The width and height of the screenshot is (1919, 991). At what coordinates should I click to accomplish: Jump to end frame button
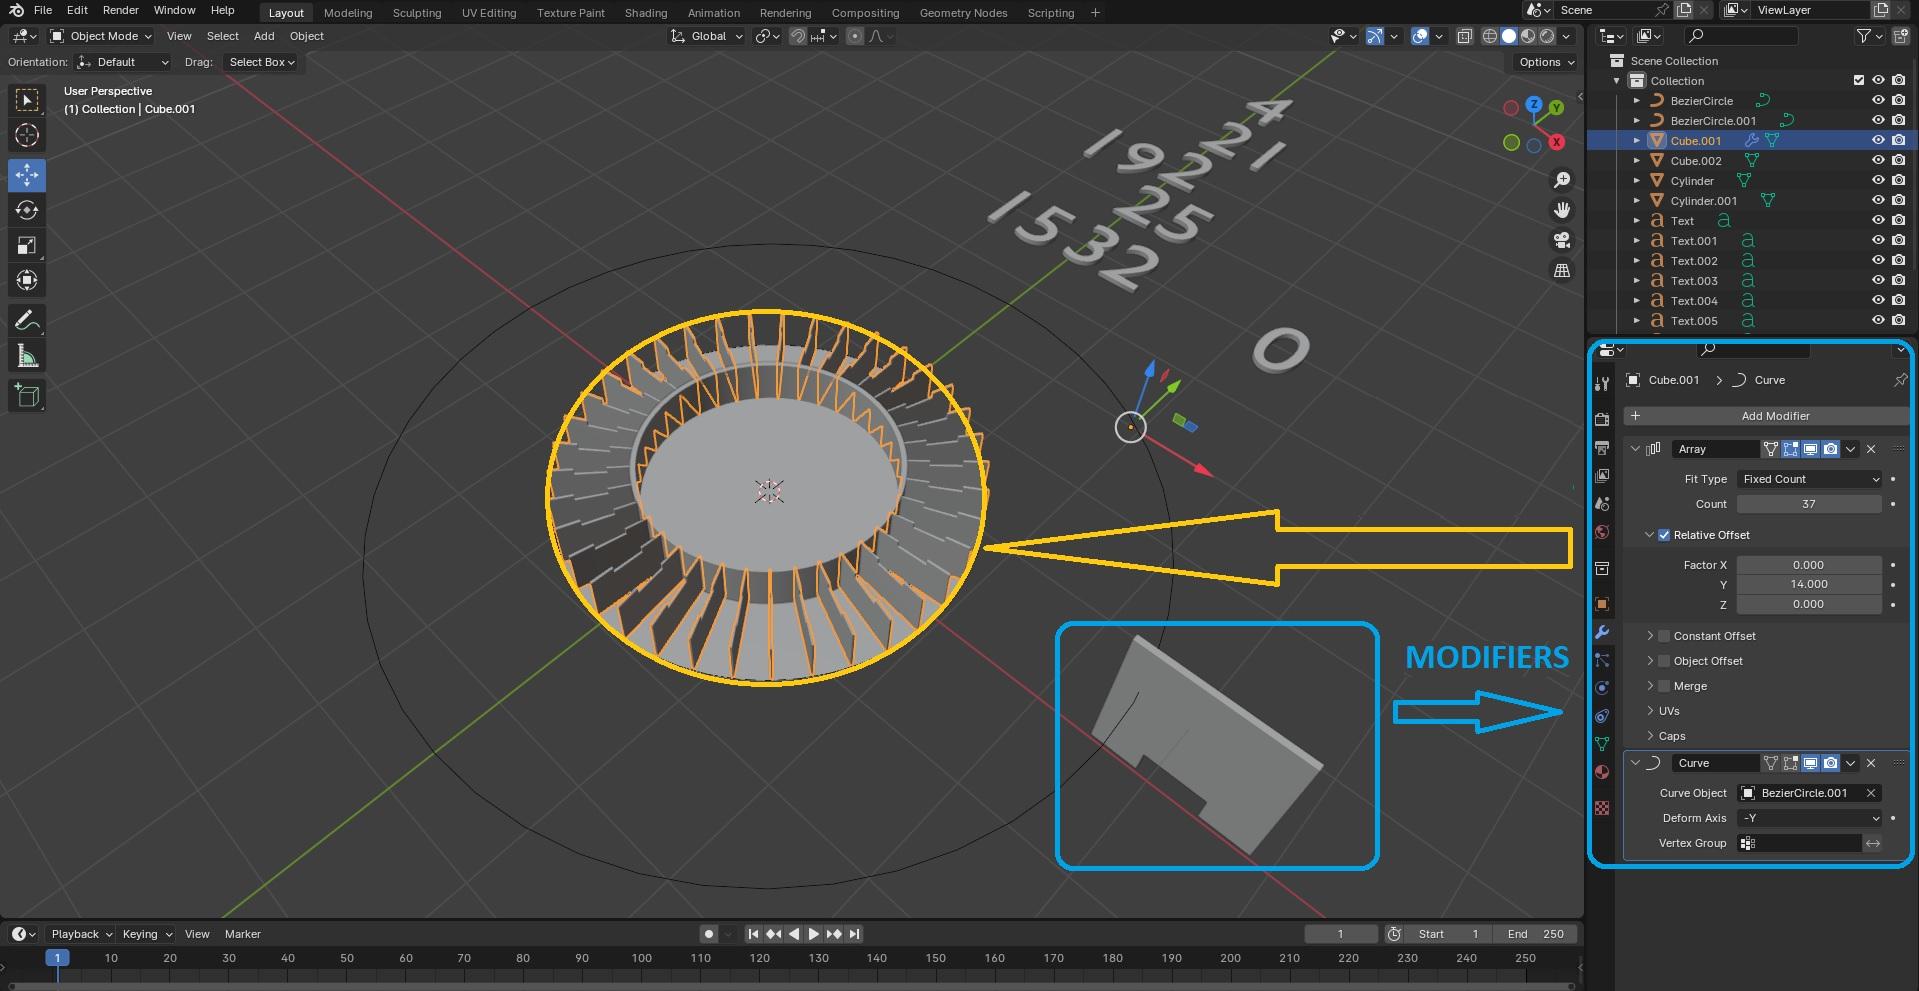click(x=854, y=934)
